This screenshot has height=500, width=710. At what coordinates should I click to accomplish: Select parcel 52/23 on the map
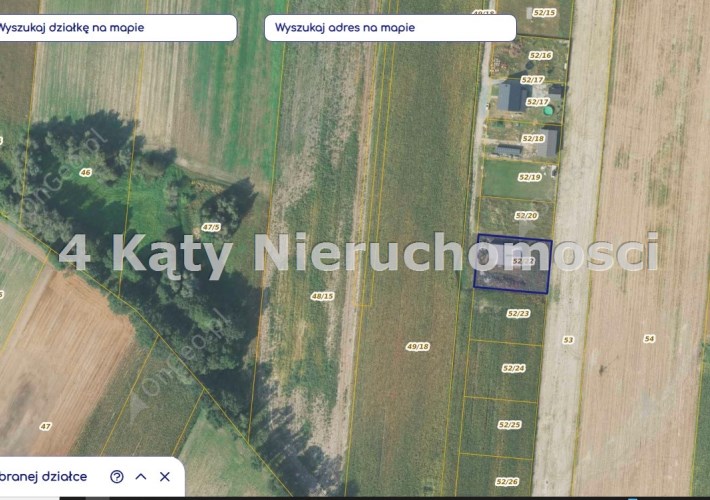tap(518, 314)
